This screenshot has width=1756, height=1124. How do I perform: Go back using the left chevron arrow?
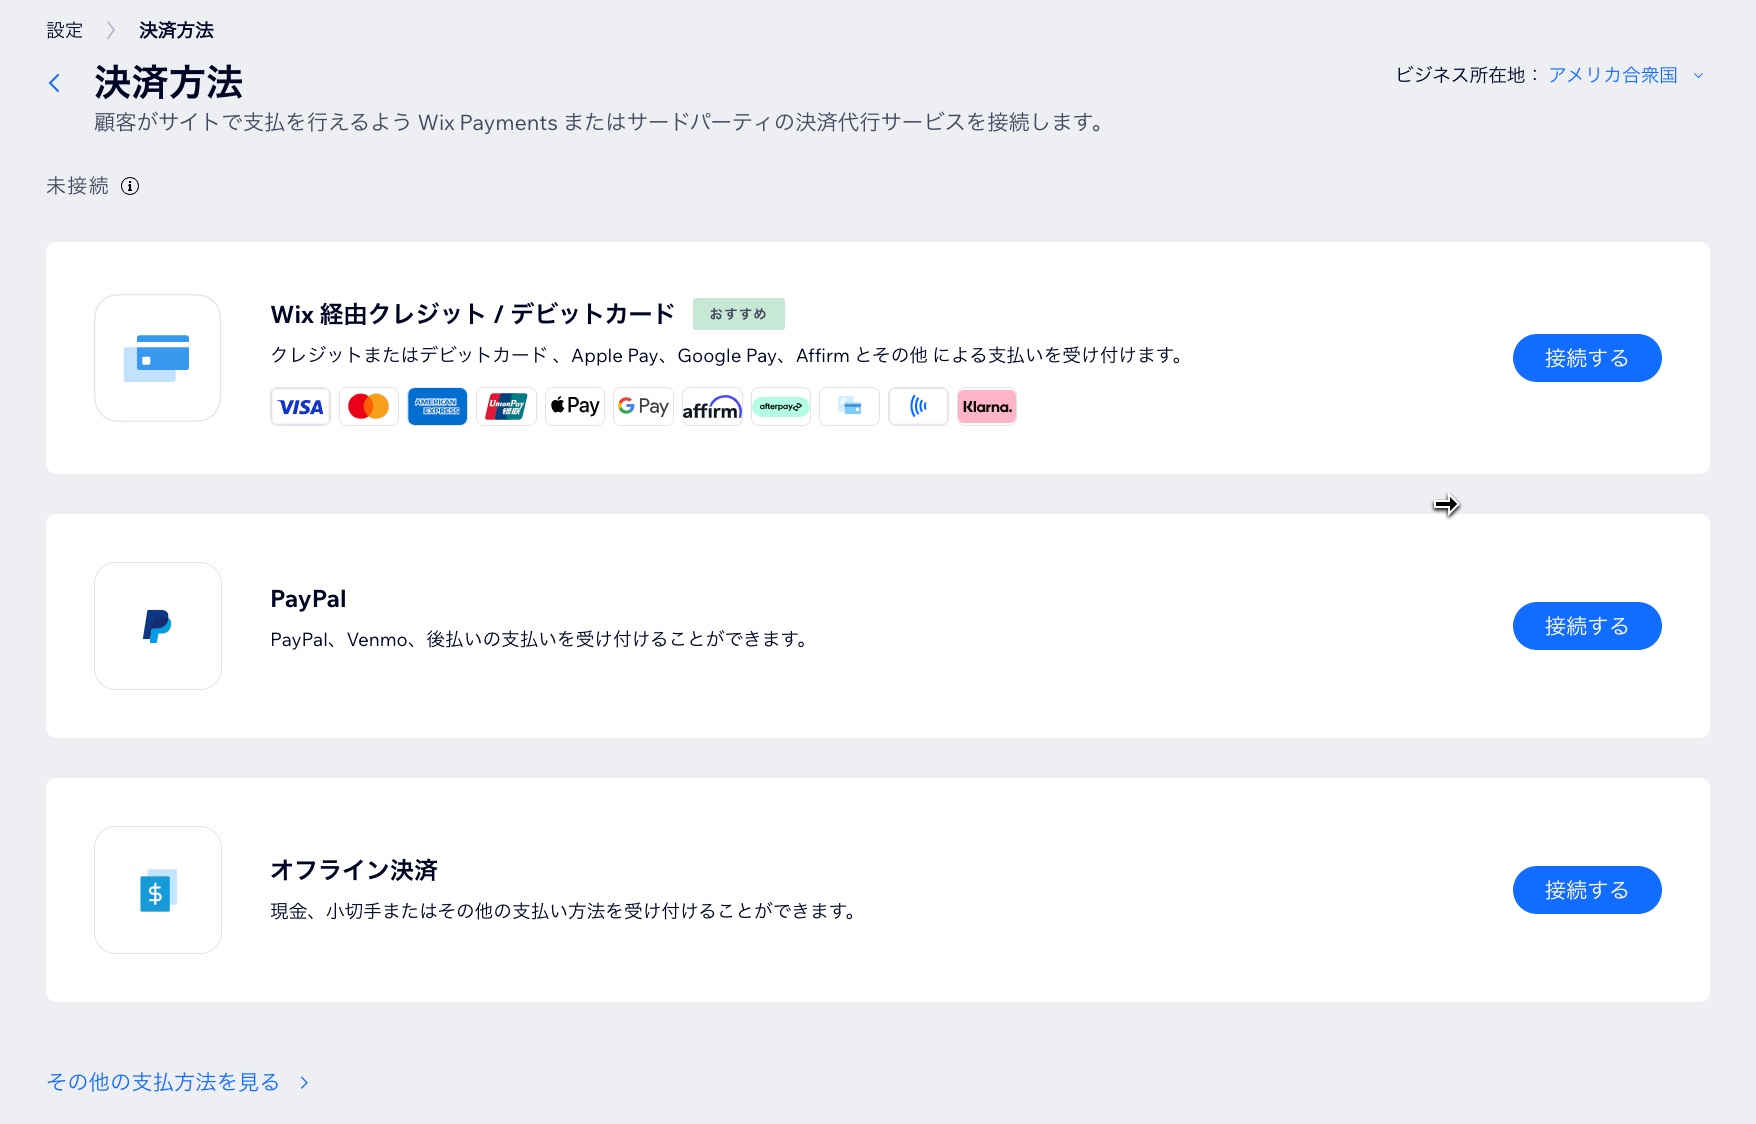click(x=55, y=83)
